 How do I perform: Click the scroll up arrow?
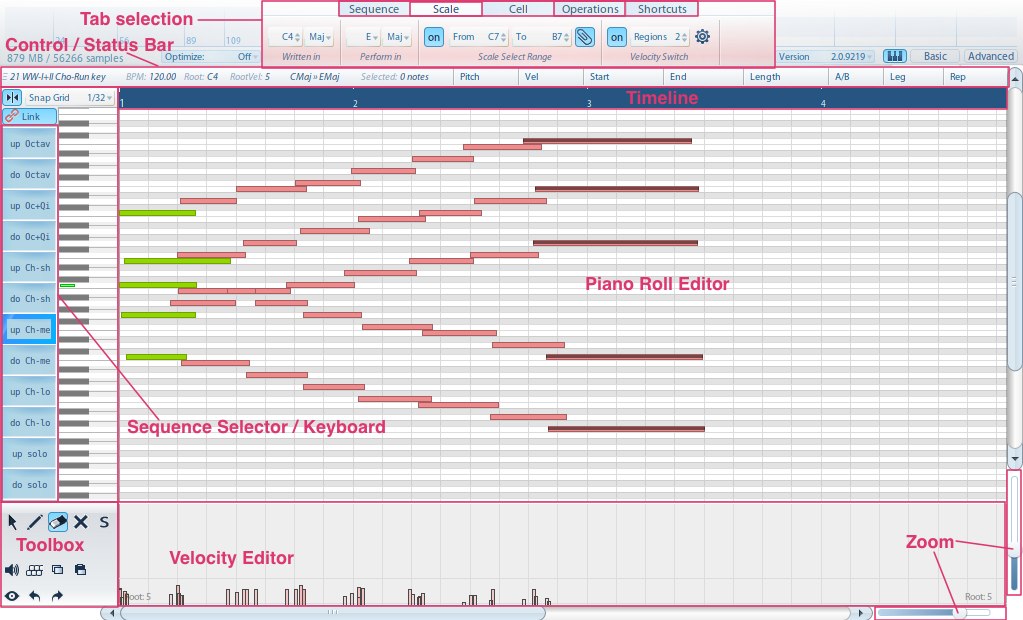[x=1015, y=78]
